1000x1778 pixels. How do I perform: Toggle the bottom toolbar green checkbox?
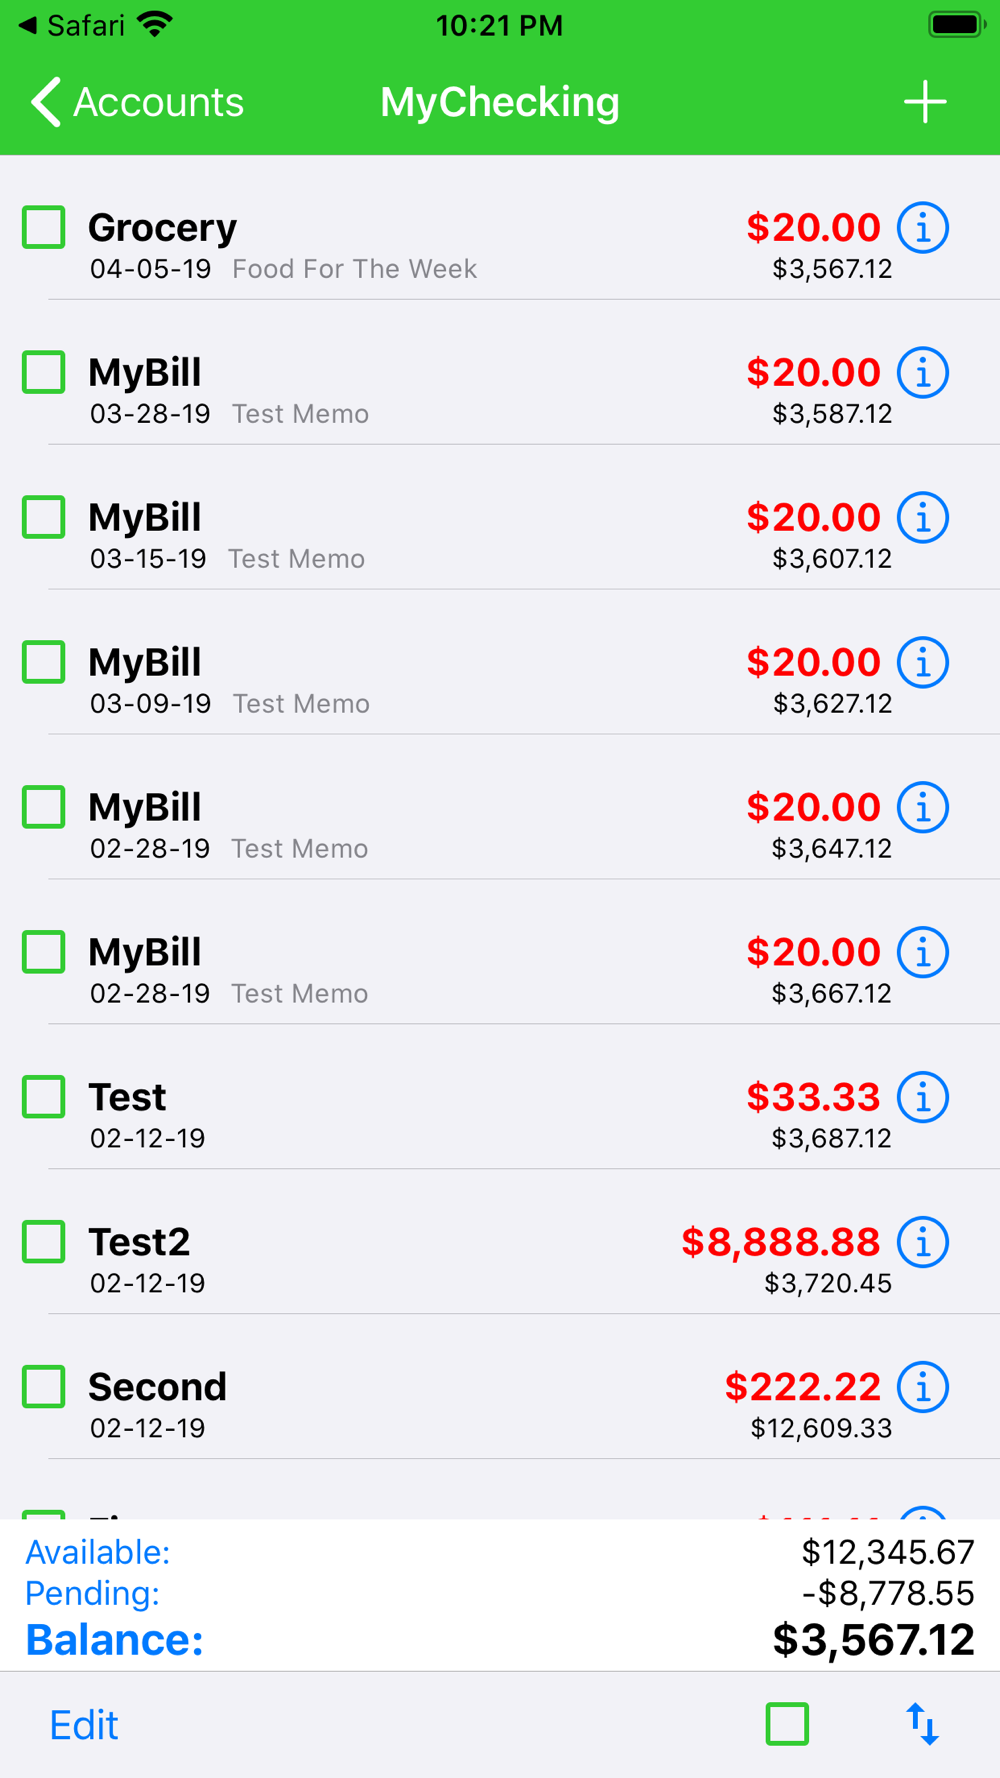point(787,1724)
